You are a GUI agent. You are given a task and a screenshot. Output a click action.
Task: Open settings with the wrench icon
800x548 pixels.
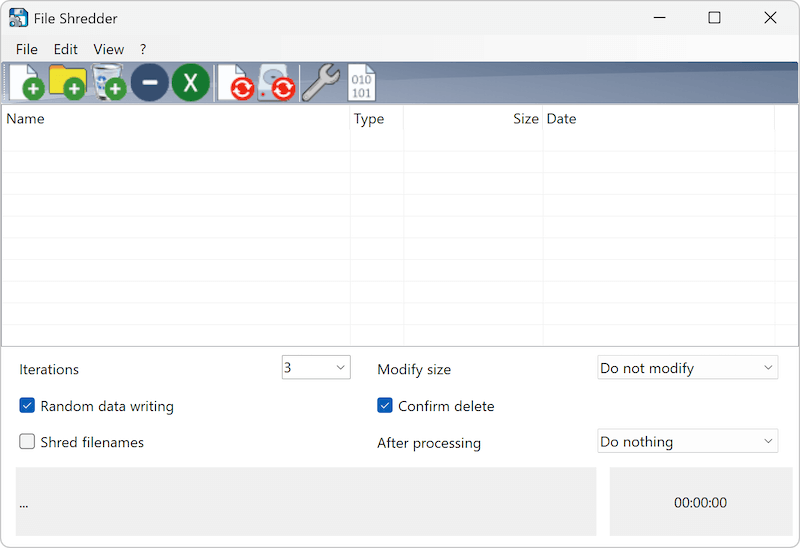(x=320, y=83)
